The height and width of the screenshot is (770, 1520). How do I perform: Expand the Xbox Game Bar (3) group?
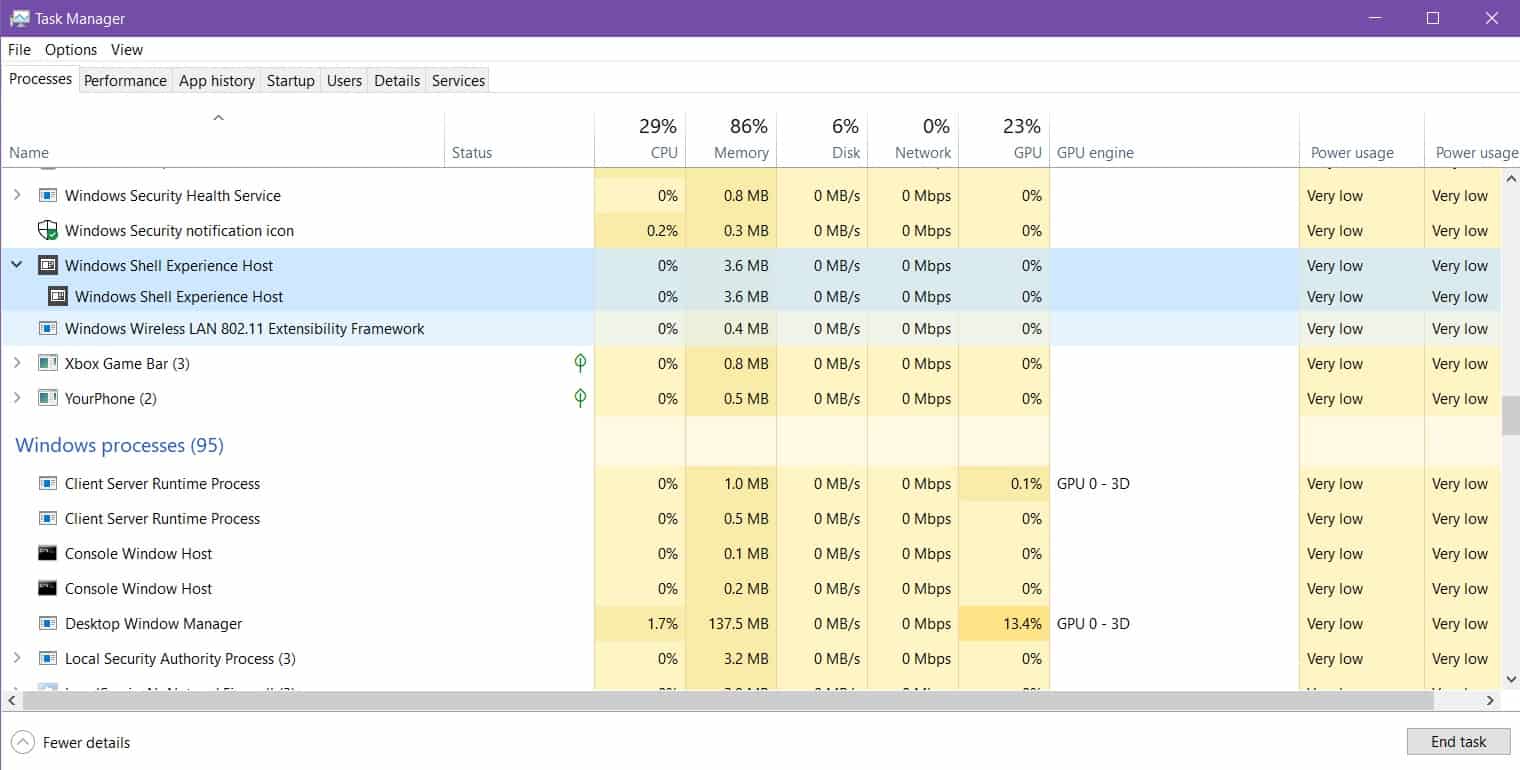17,364
